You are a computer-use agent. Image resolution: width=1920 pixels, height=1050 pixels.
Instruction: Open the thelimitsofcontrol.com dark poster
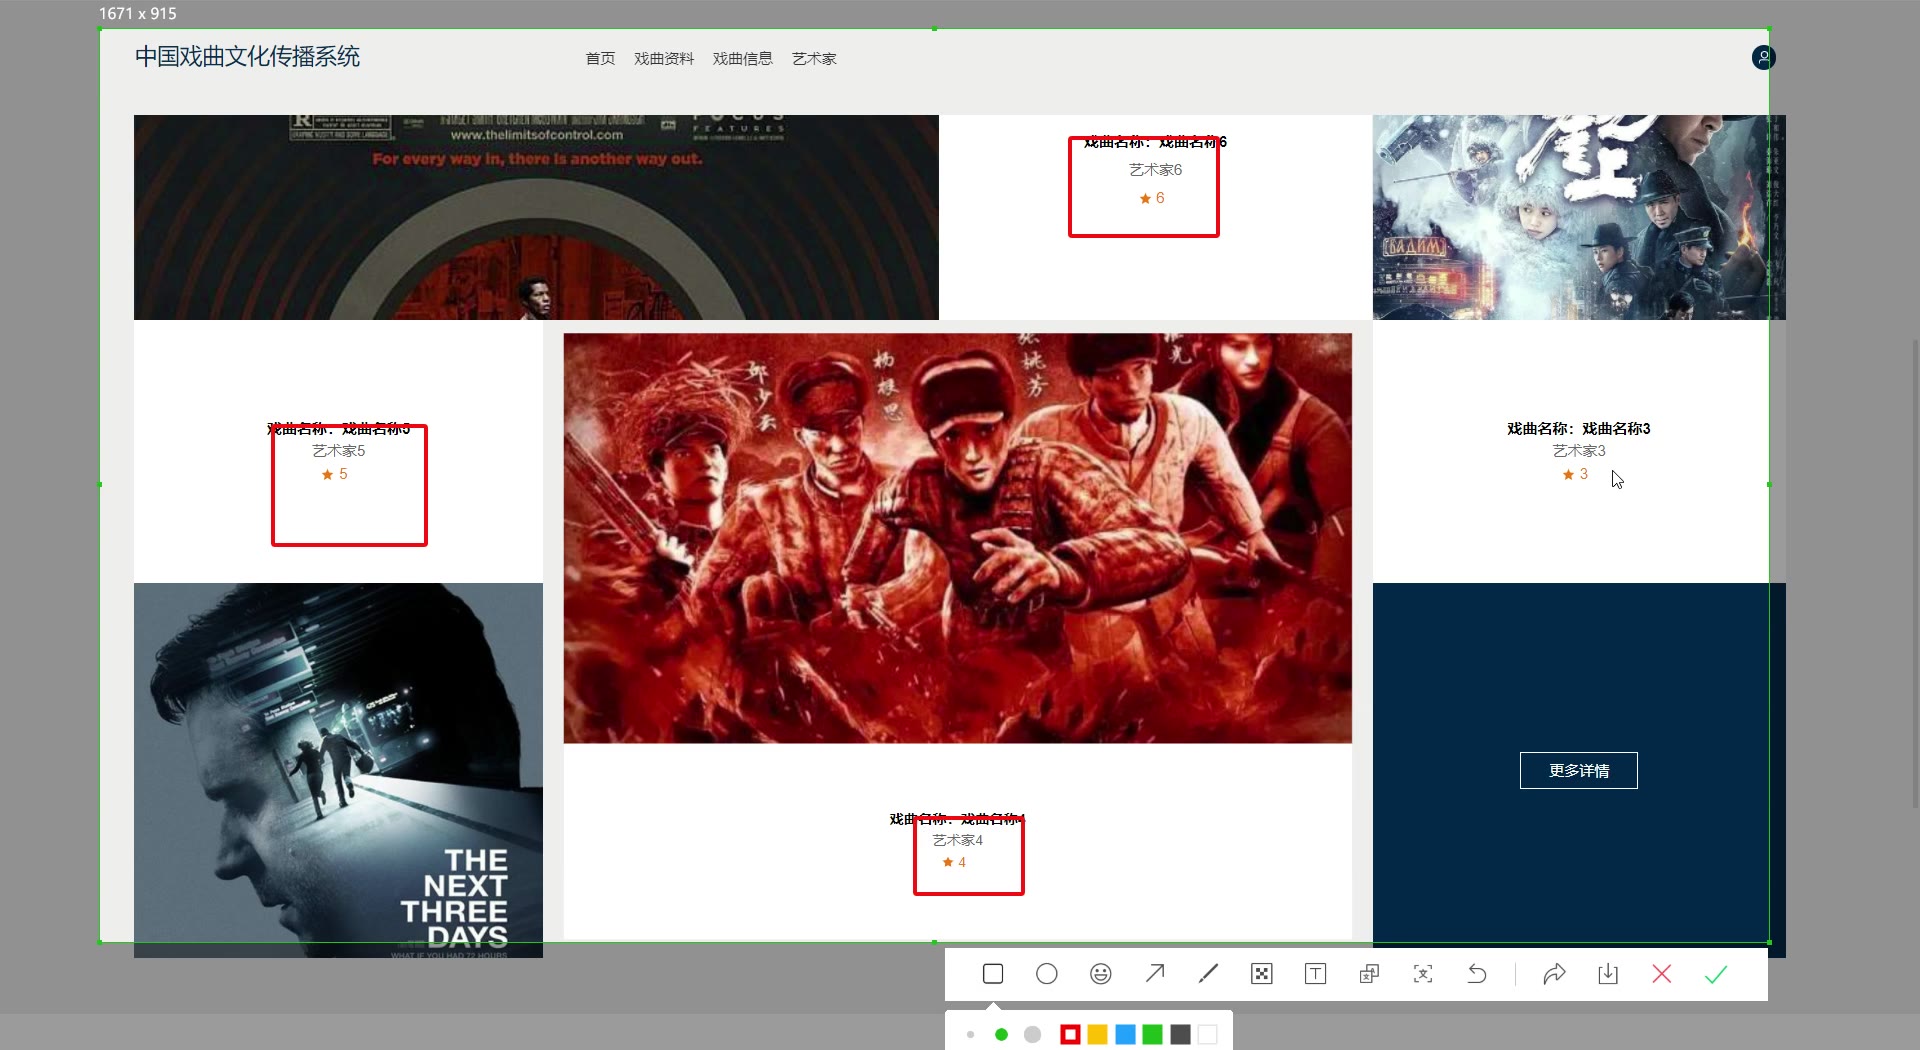pyautogui.click(x=536, y=217)
